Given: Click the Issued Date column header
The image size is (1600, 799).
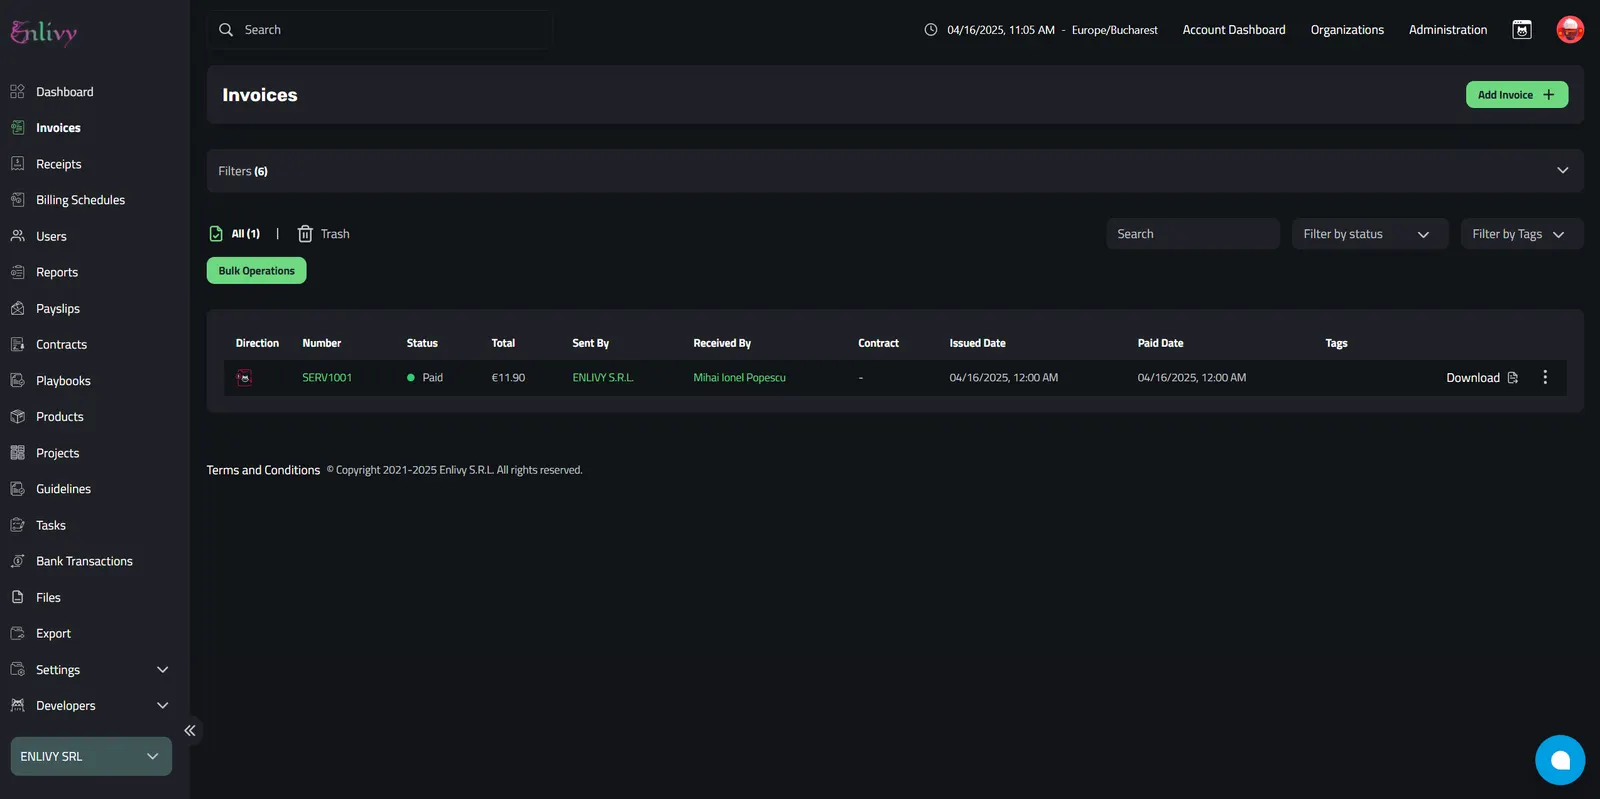Looking at the screenshot, I should (978, 343).
